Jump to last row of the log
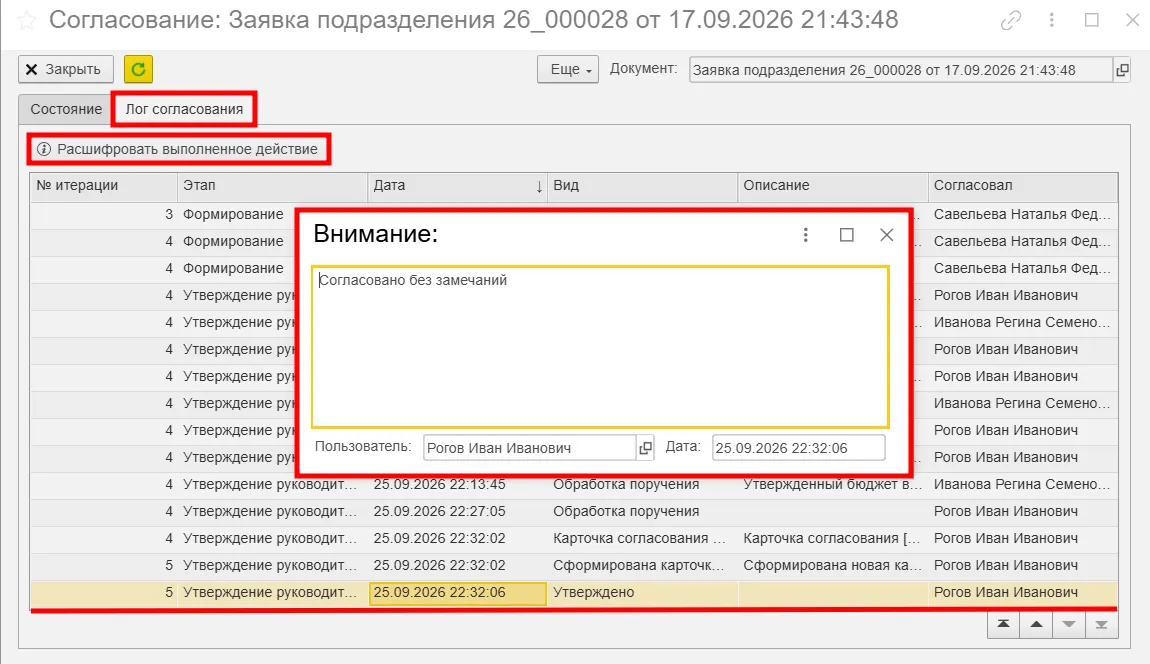 tap(1102, 624)
